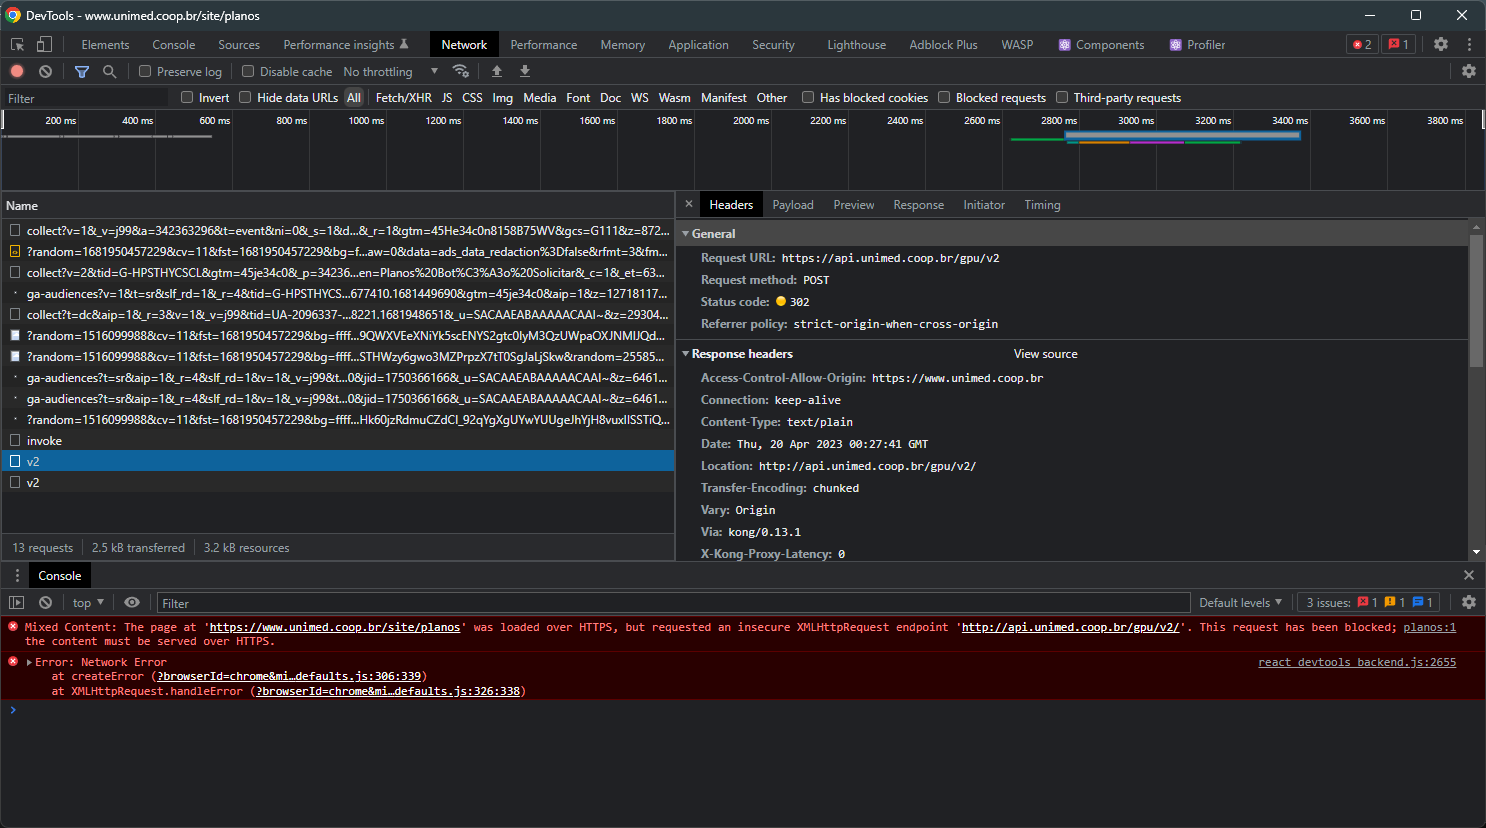The width and height of the screenshot is (1486, 828).
Task: Open react_devtools_backend.js:2655 link
Action: (x=1357, y=662)
